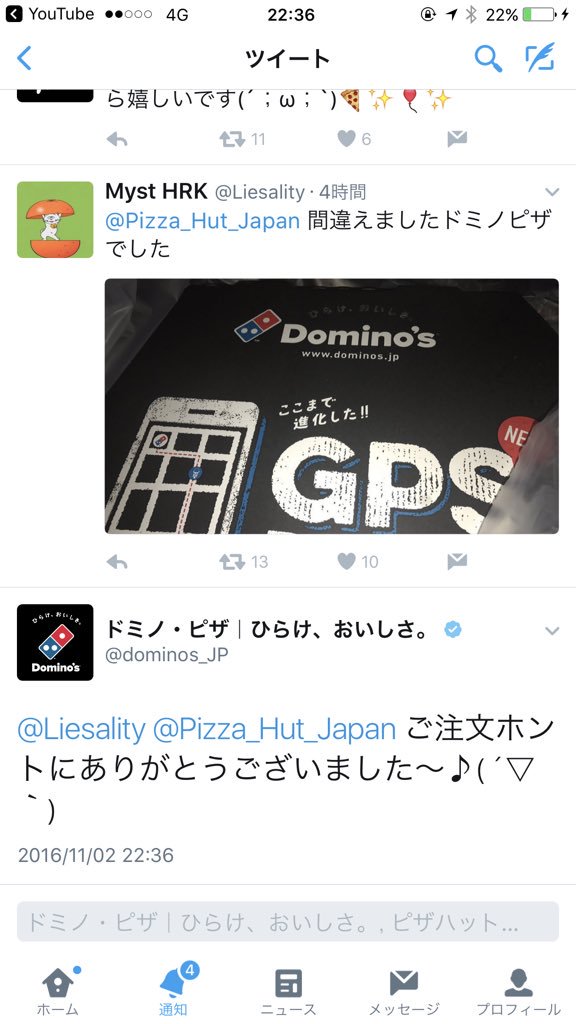The width and height of the screenshot is (576, 1024).
Task: Expand options chevron on Myst HRK tweet
Action: [552, 192]
